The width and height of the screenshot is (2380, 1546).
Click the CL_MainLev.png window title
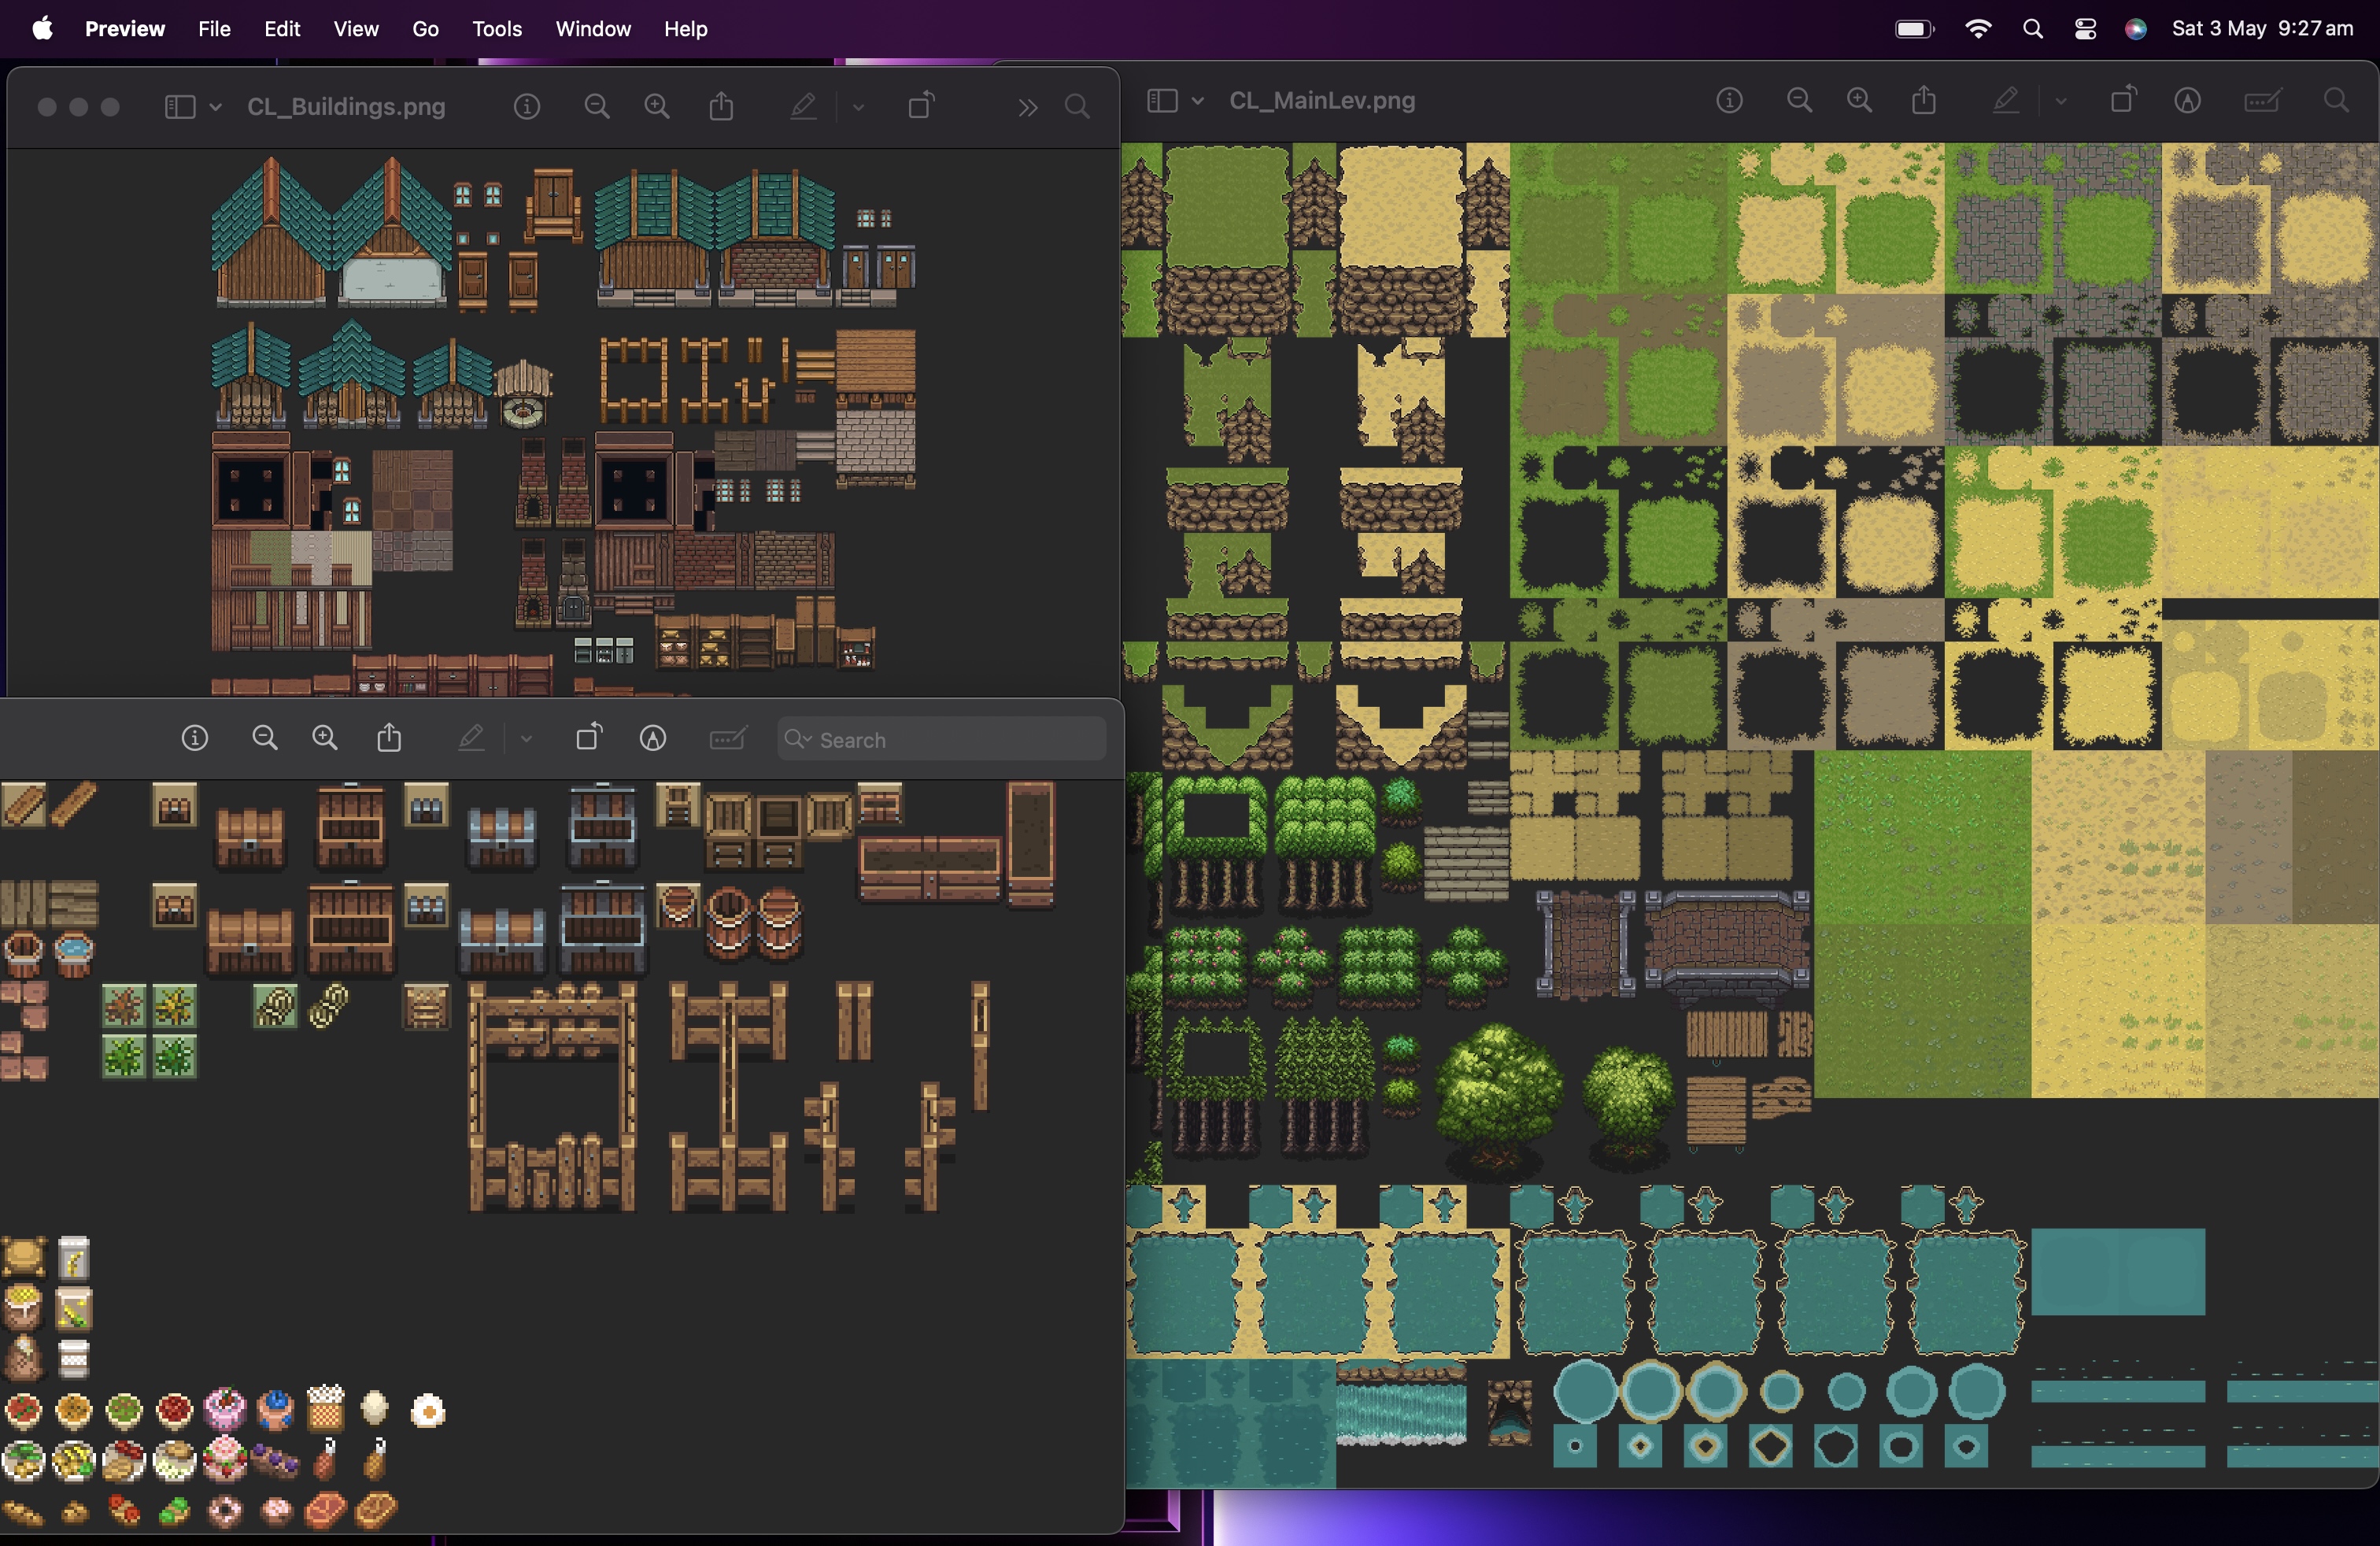click(x=1321, y=101)
